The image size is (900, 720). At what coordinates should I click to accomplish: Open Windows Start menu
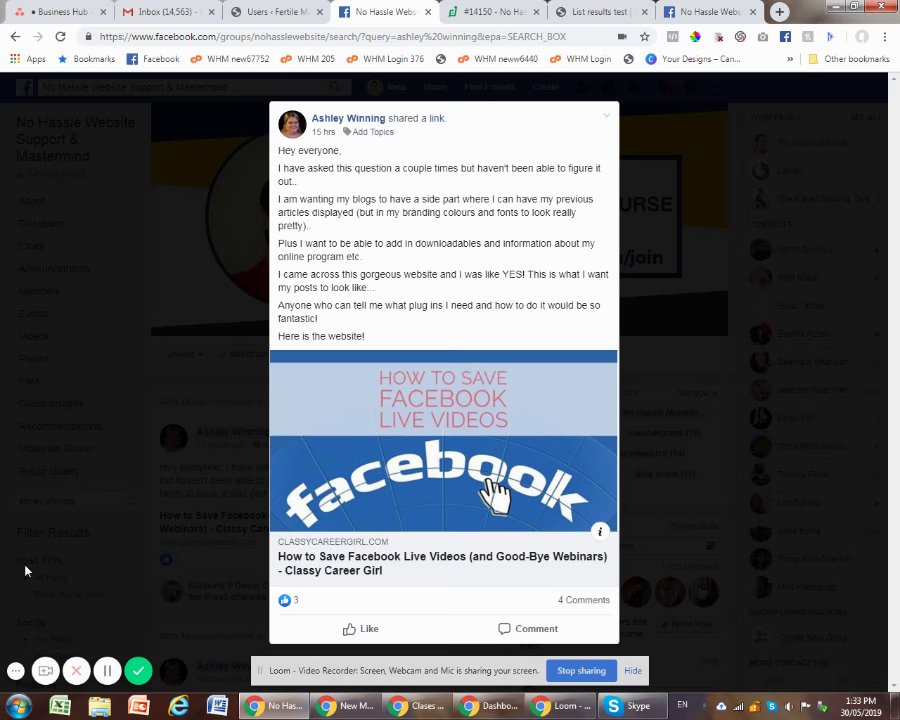pyautogui.click(x=19, y=706)
